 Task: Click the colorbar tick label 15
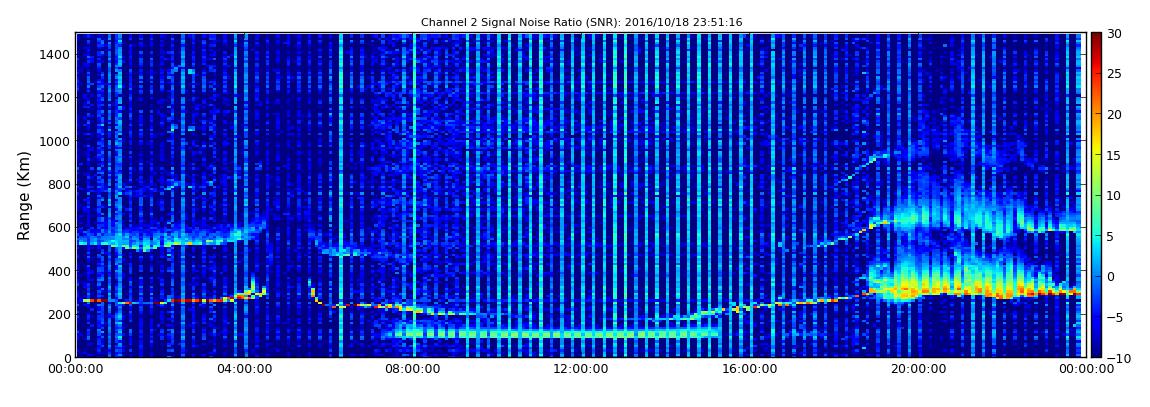coord(1115,155)
